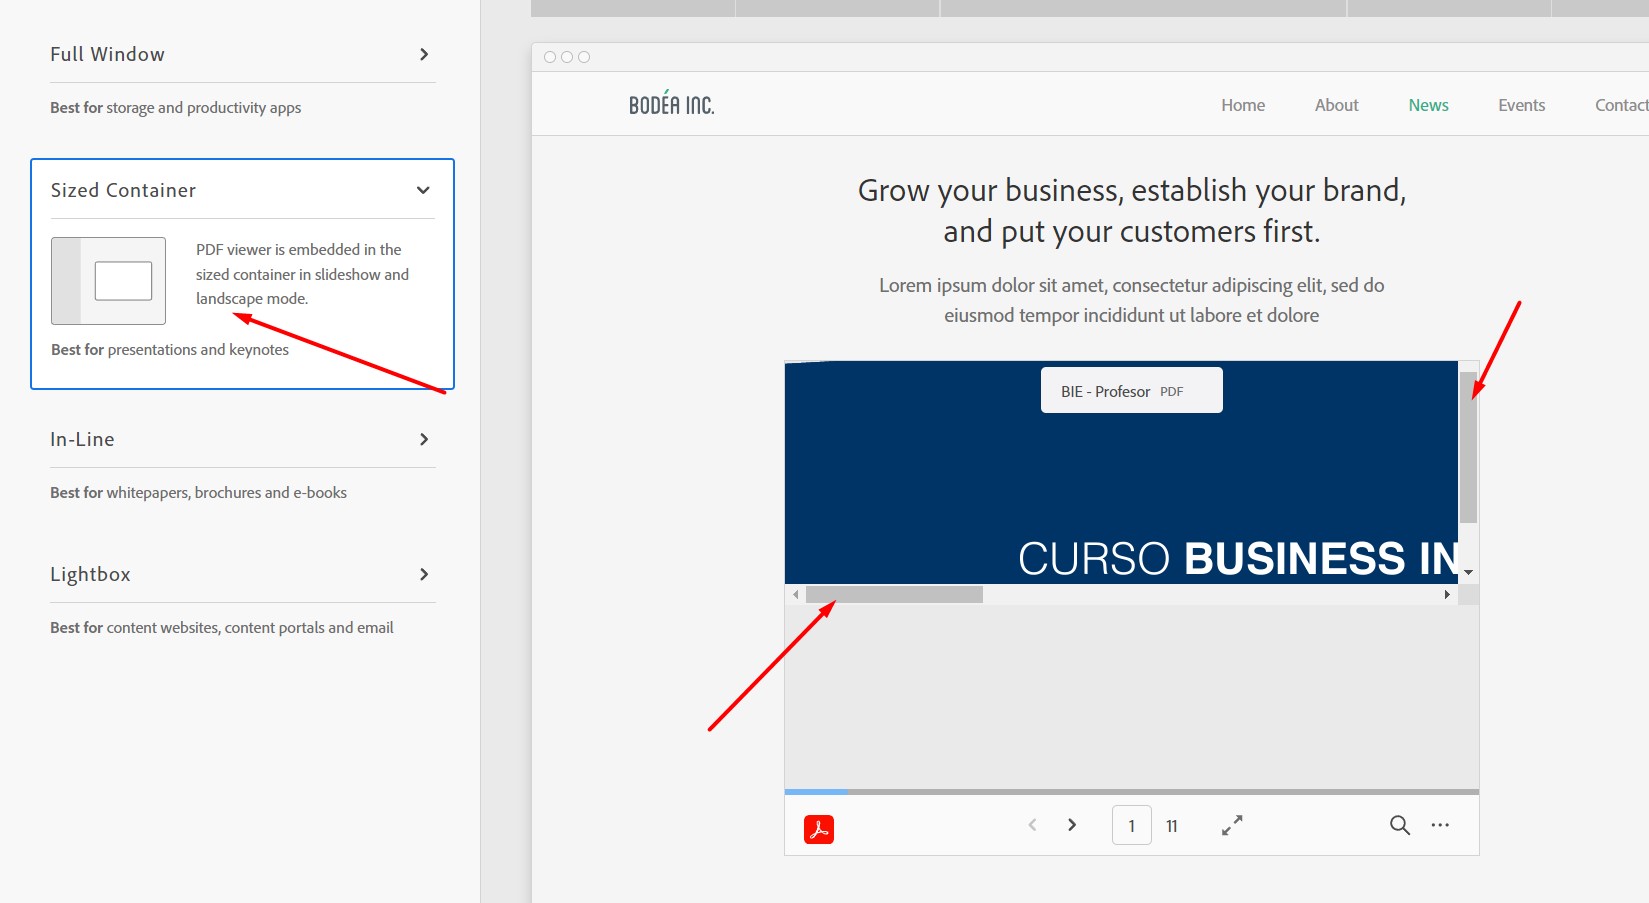Open full screen mode for the PDF

coord(1231,825)
